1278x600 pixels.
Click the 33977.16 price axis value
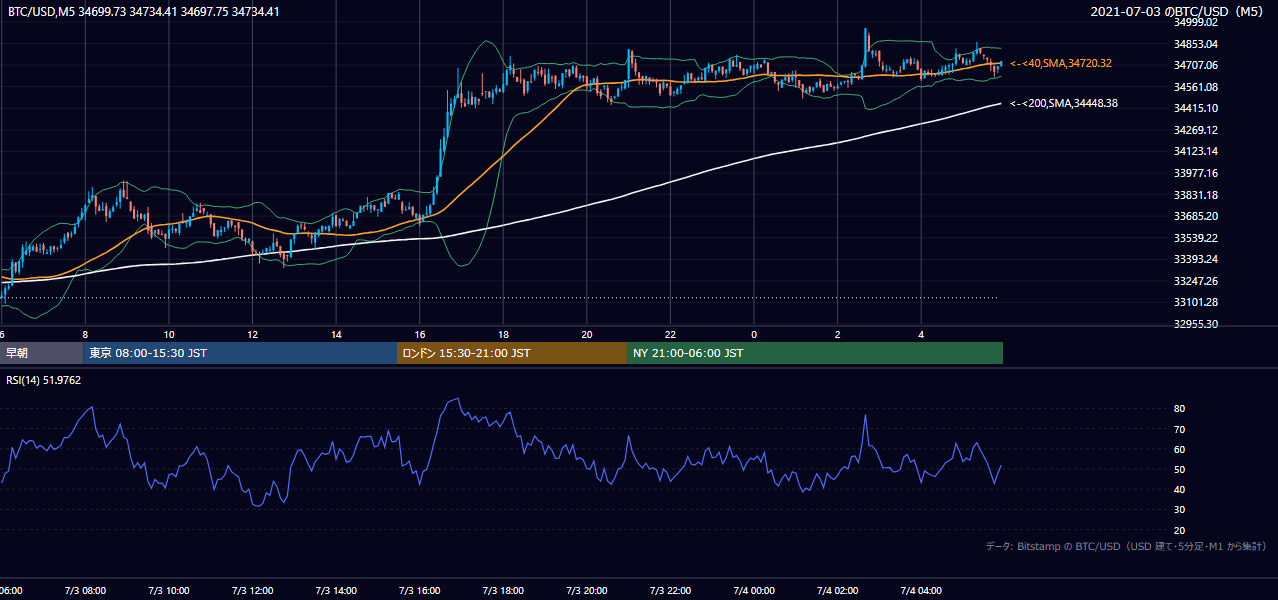click(x=1196, y=173)
